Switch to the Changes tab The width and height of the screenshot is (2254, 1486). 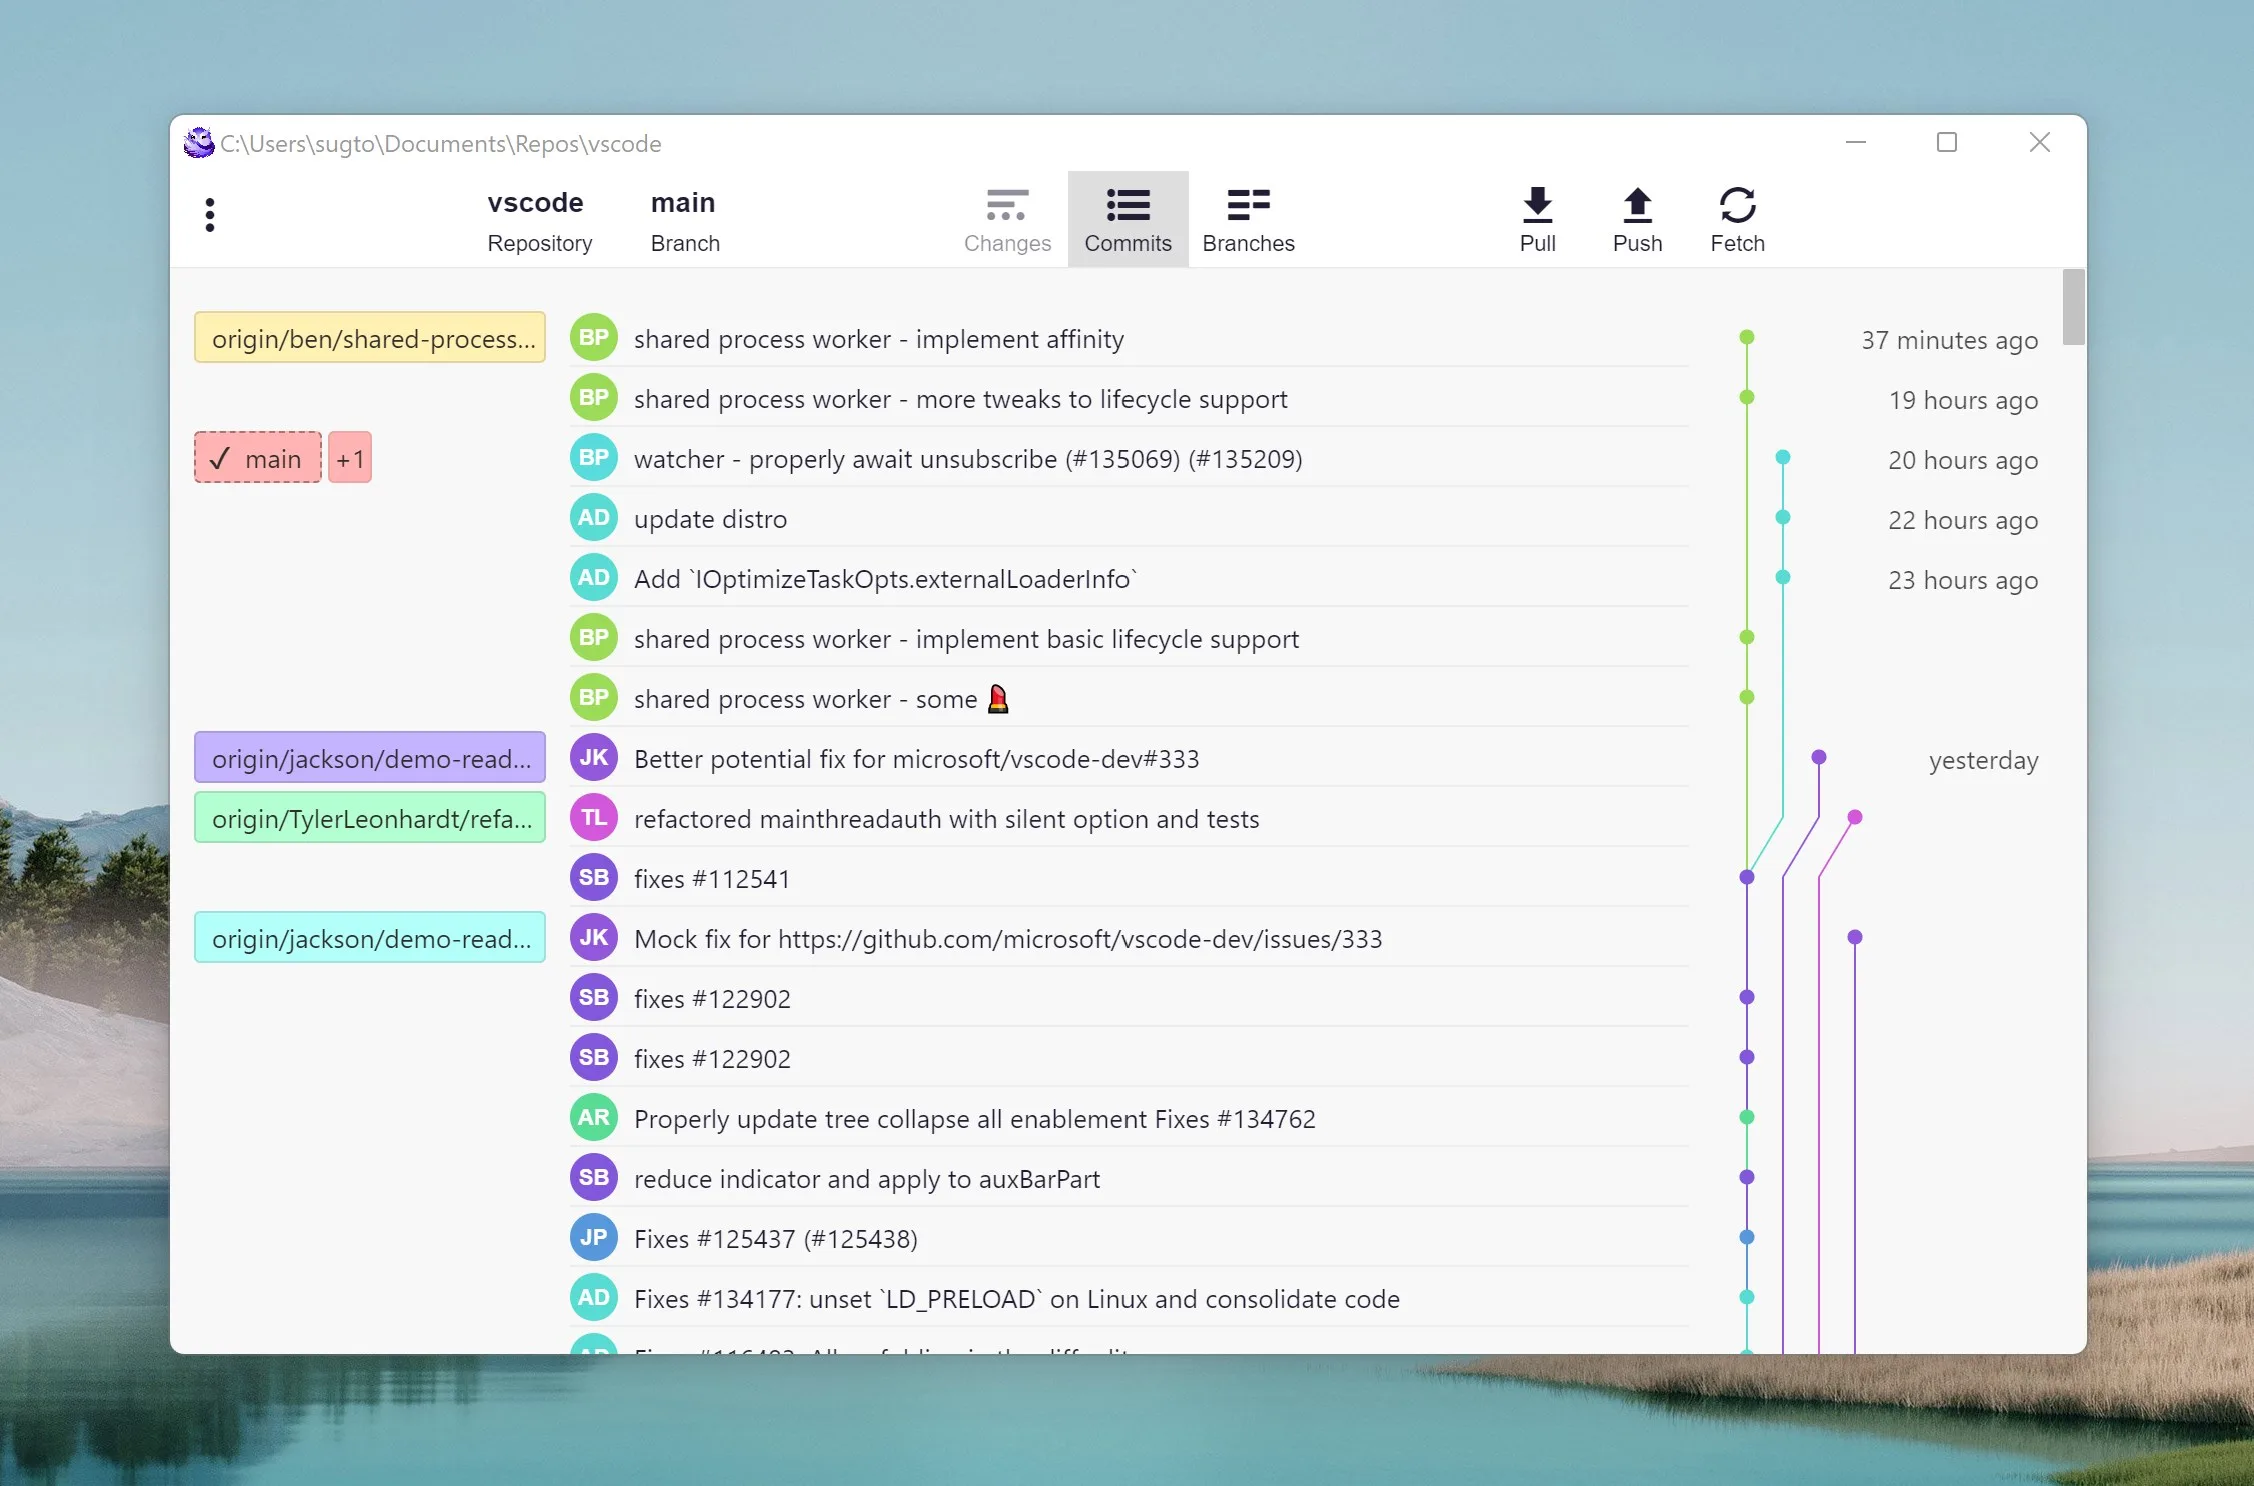1007,220
